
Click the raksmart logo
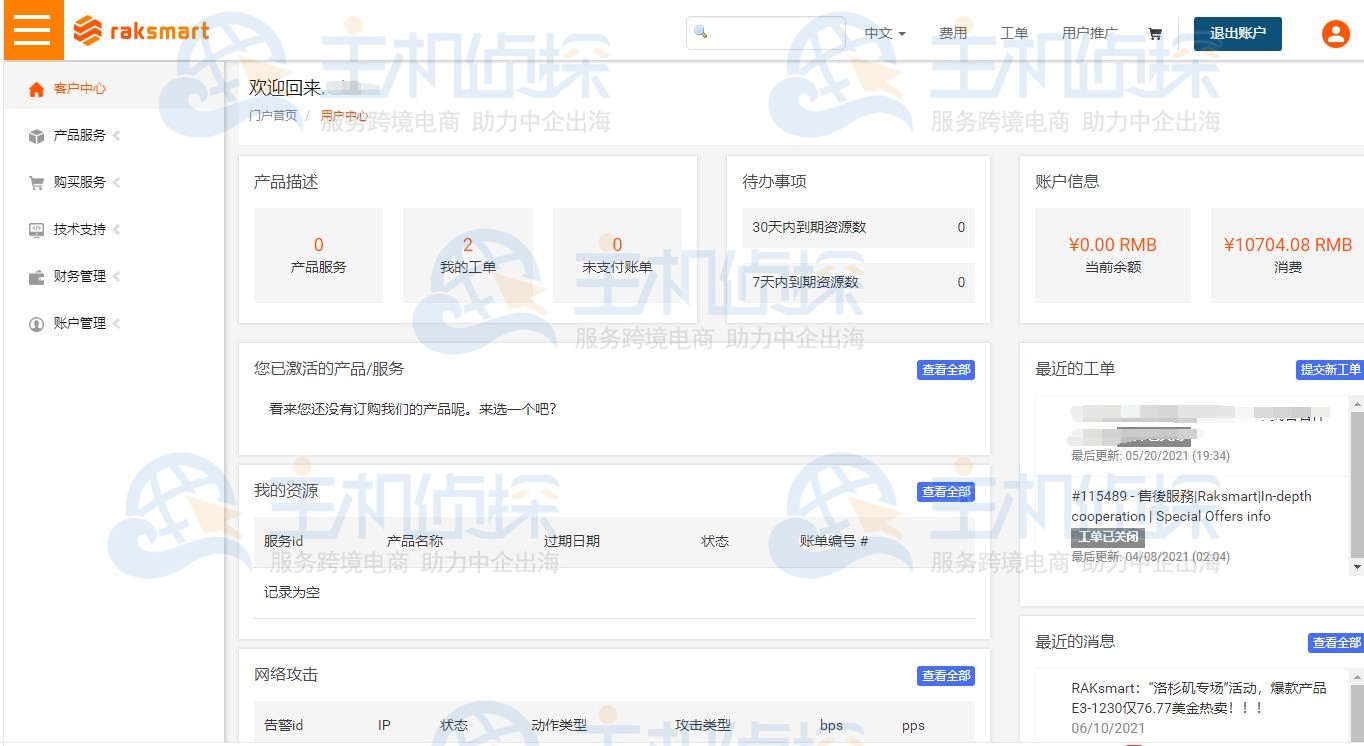140,30
